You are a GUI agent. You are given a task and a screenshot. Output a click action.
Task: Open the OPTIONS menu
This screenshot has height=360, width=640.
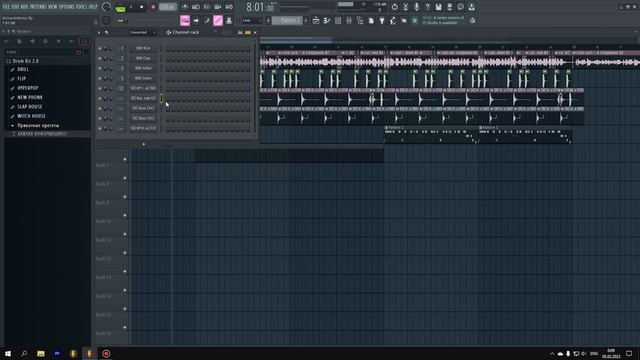[x=67, y=7]
